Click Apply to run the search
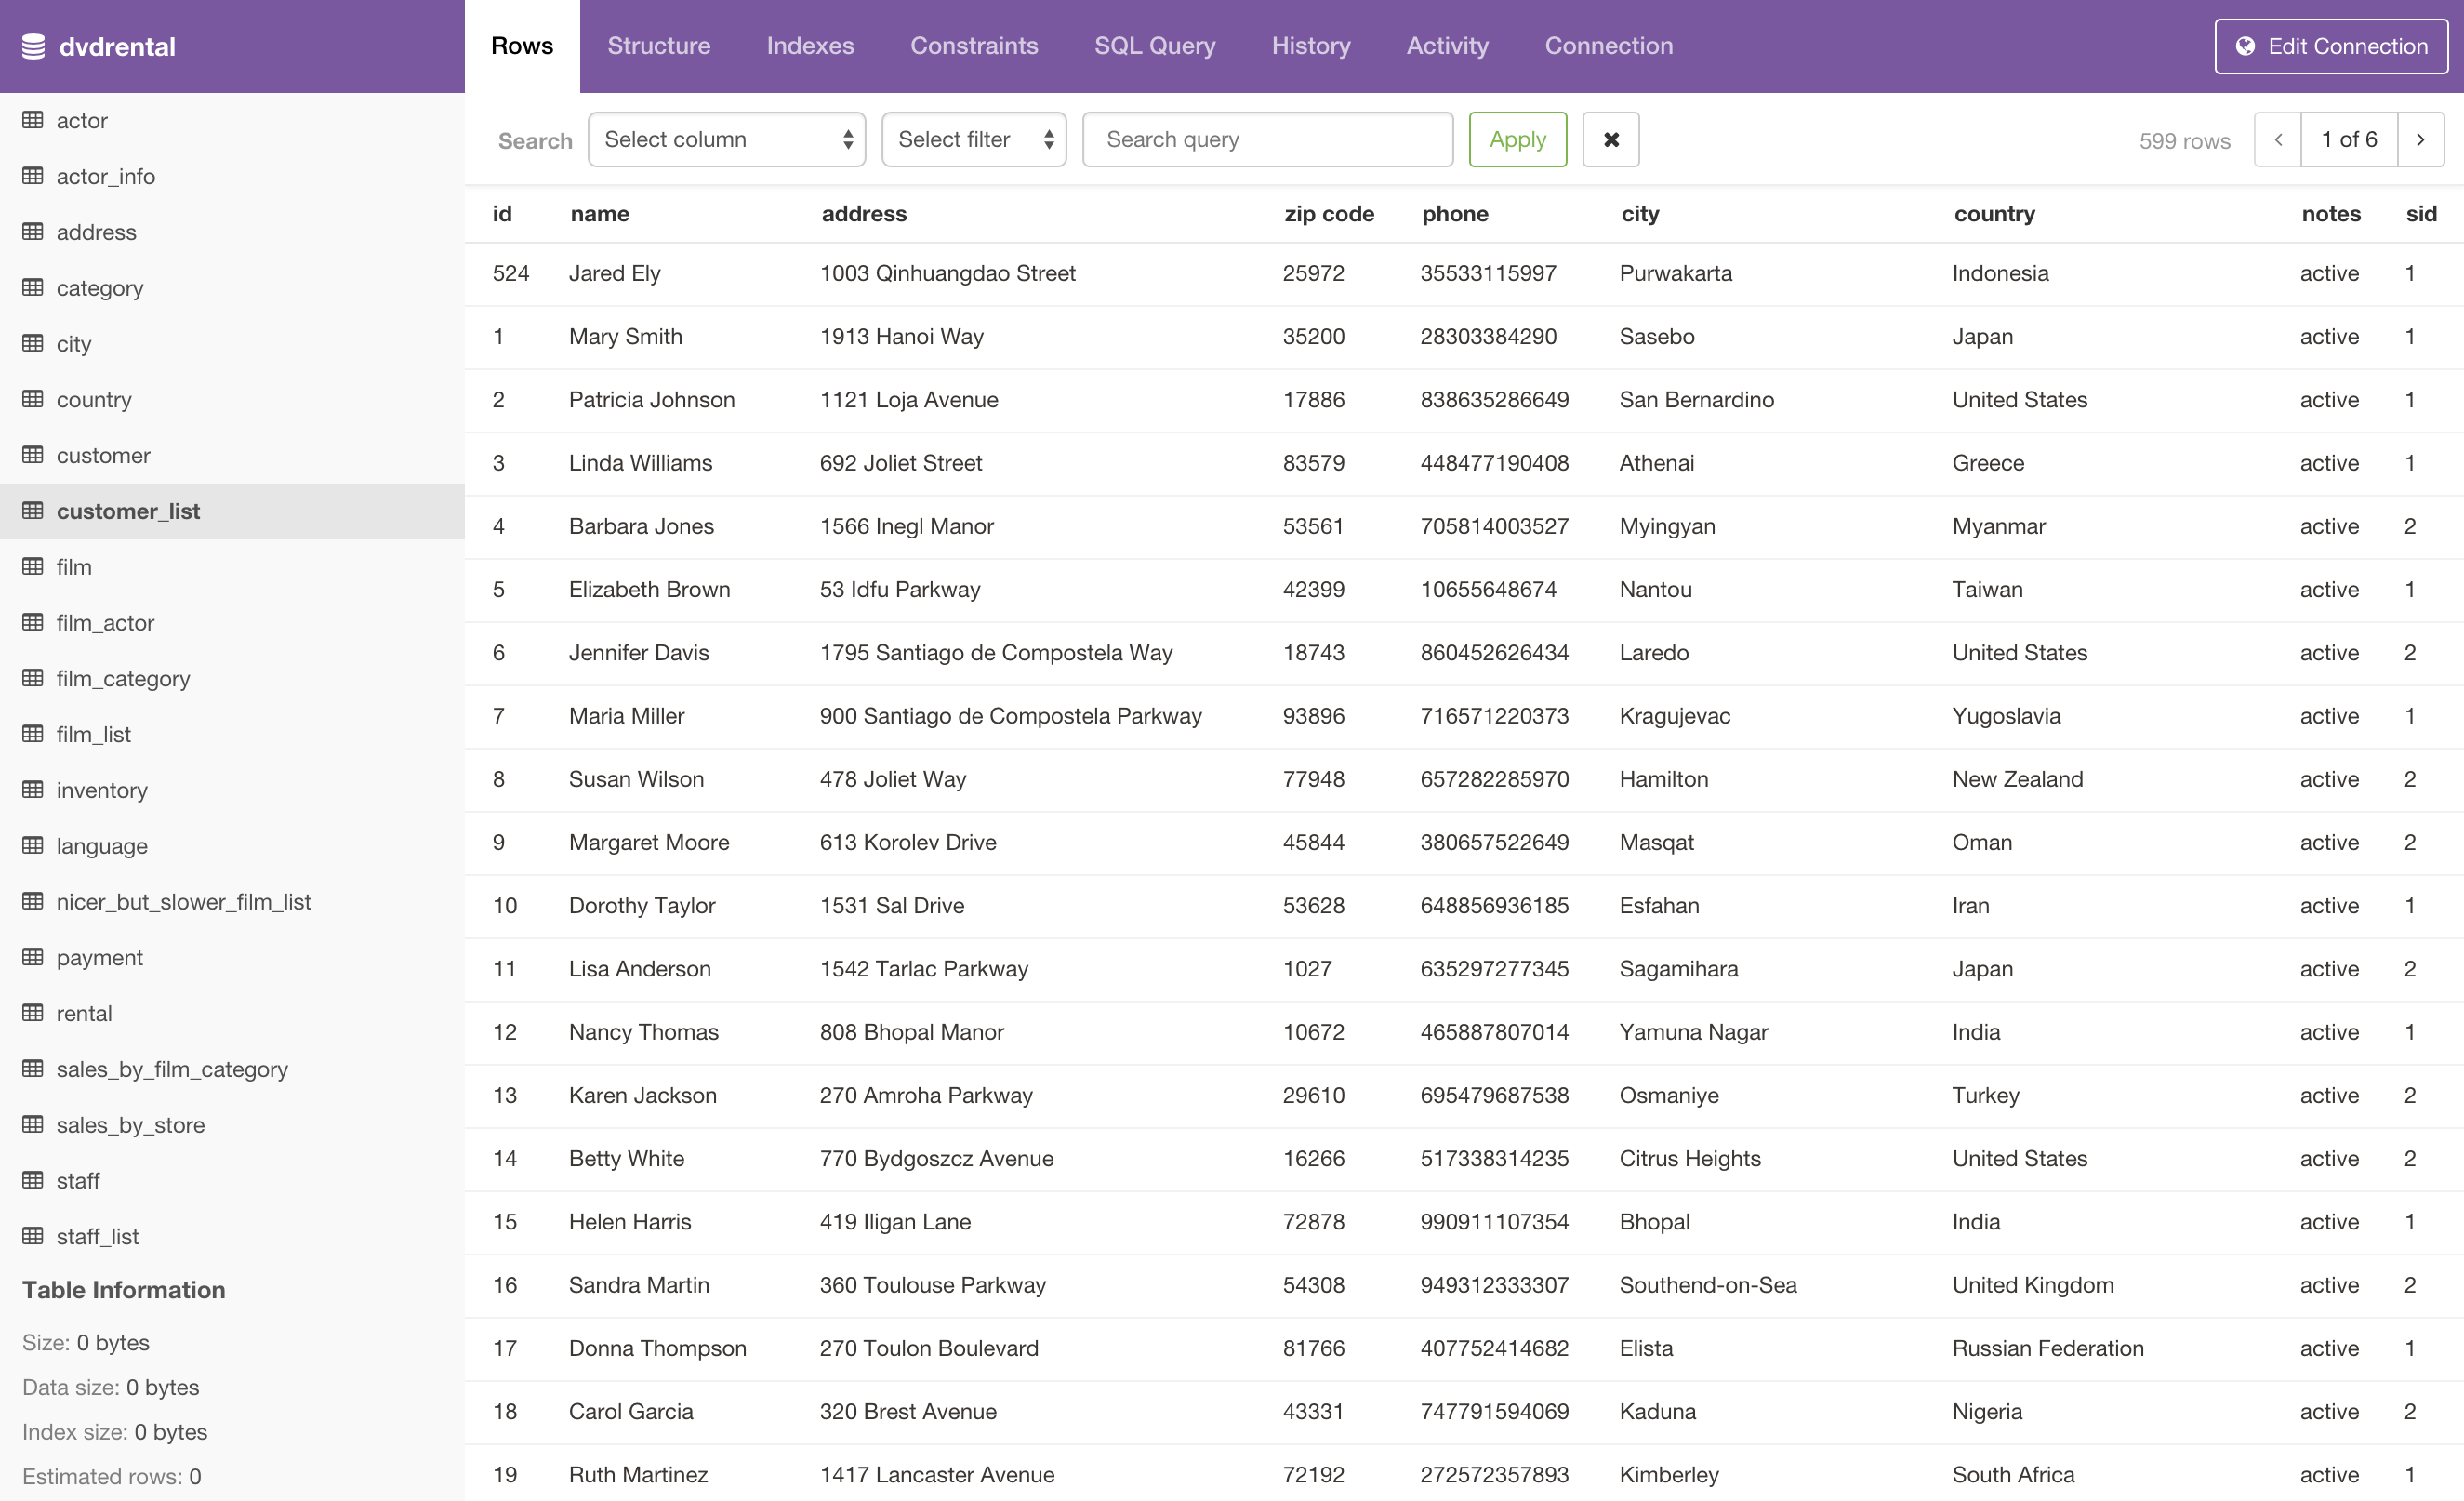 [1517, 139]
